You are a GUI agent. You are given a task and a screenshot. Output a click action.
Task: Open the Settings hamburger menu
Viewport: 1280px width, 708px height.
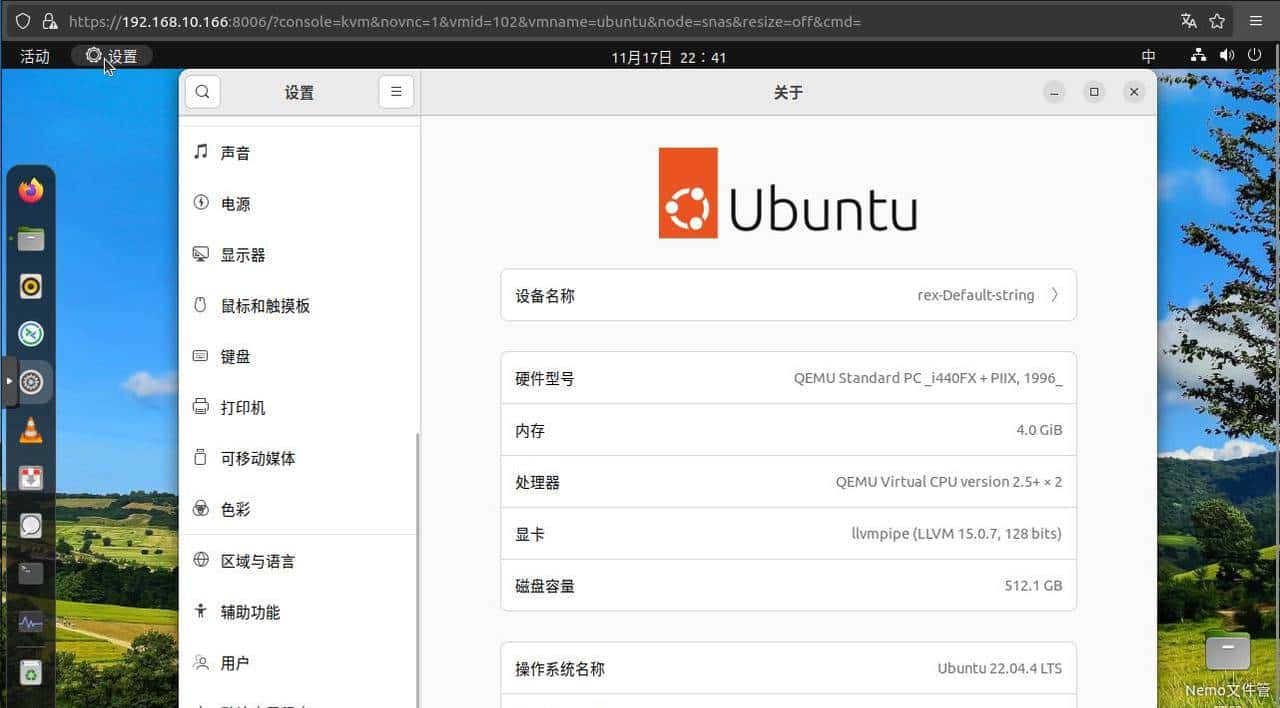click(x=396, y=91)
